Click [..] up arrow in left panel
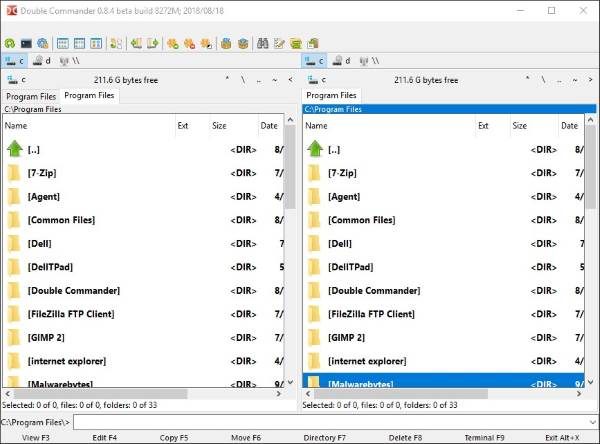Viewport: 600px width, 444px height. coord(15,149)
